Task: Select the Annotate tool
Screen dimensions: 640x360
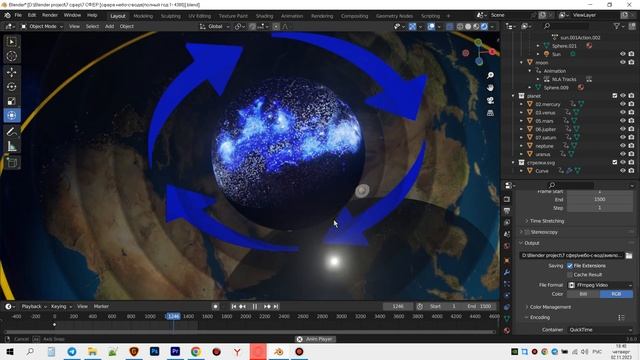Action: (11, 131)
